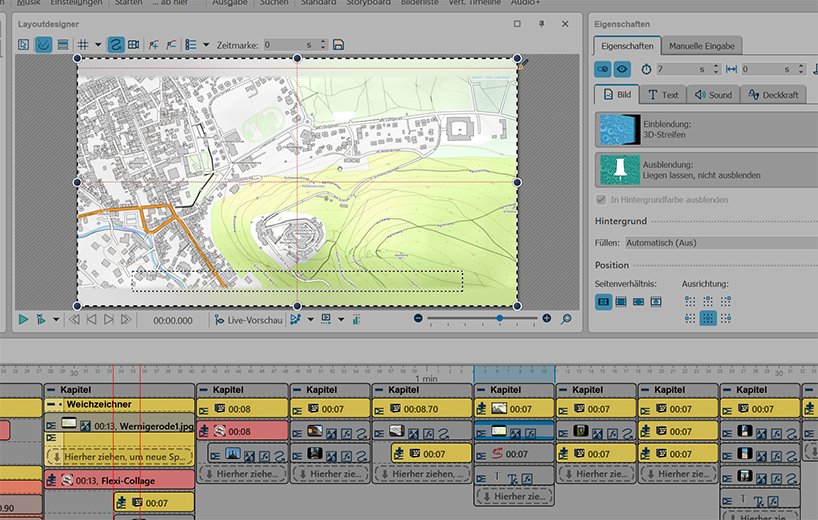This screenshot has width=818, height=520.
Task: Switch to the Manuelle Eingabe tab
Action: point(701,45)
